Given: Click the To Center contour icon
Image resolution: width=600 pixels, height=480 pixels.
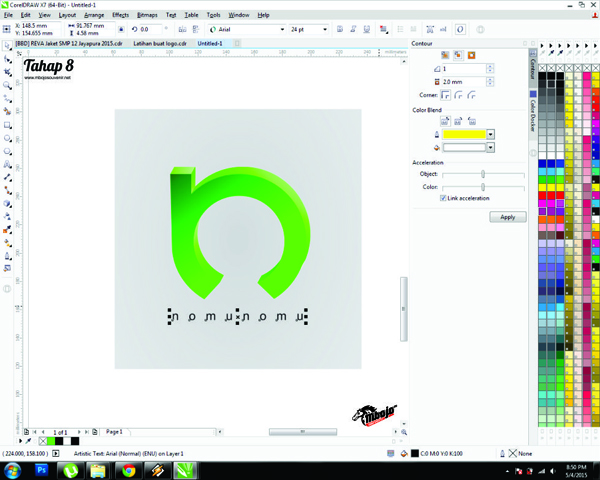Looking at the screenshot, I should pyautogui.click(x=446, y=55).
